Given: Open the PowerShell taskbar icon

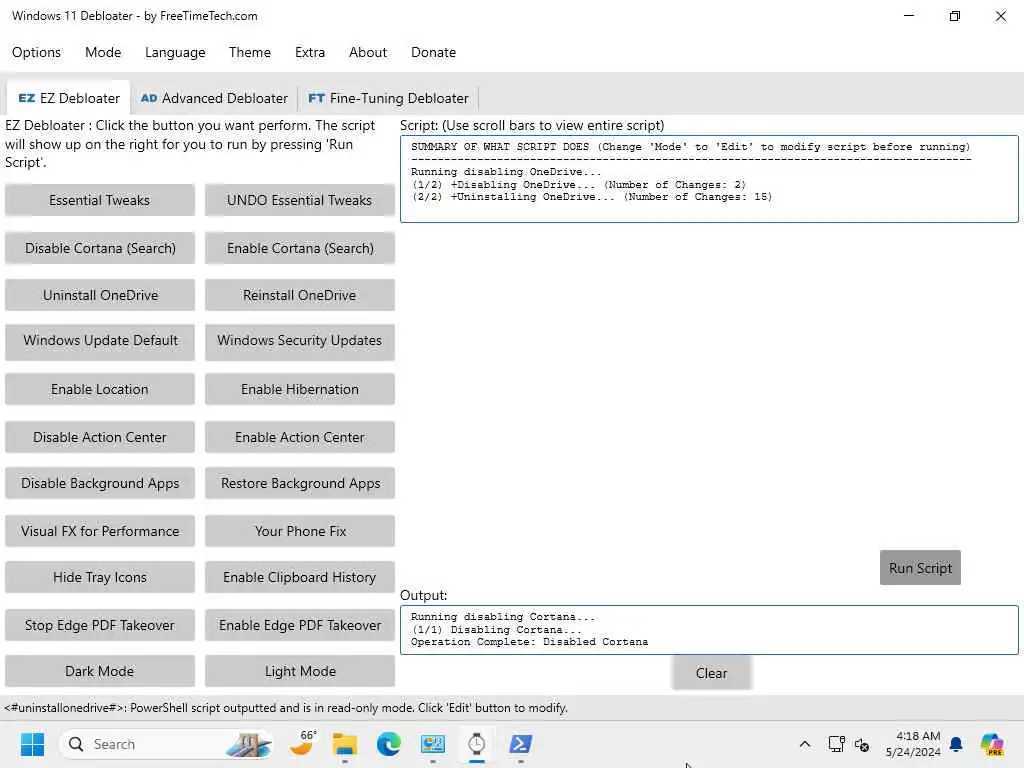Looking at the screenshot, I should coord(520,744).
